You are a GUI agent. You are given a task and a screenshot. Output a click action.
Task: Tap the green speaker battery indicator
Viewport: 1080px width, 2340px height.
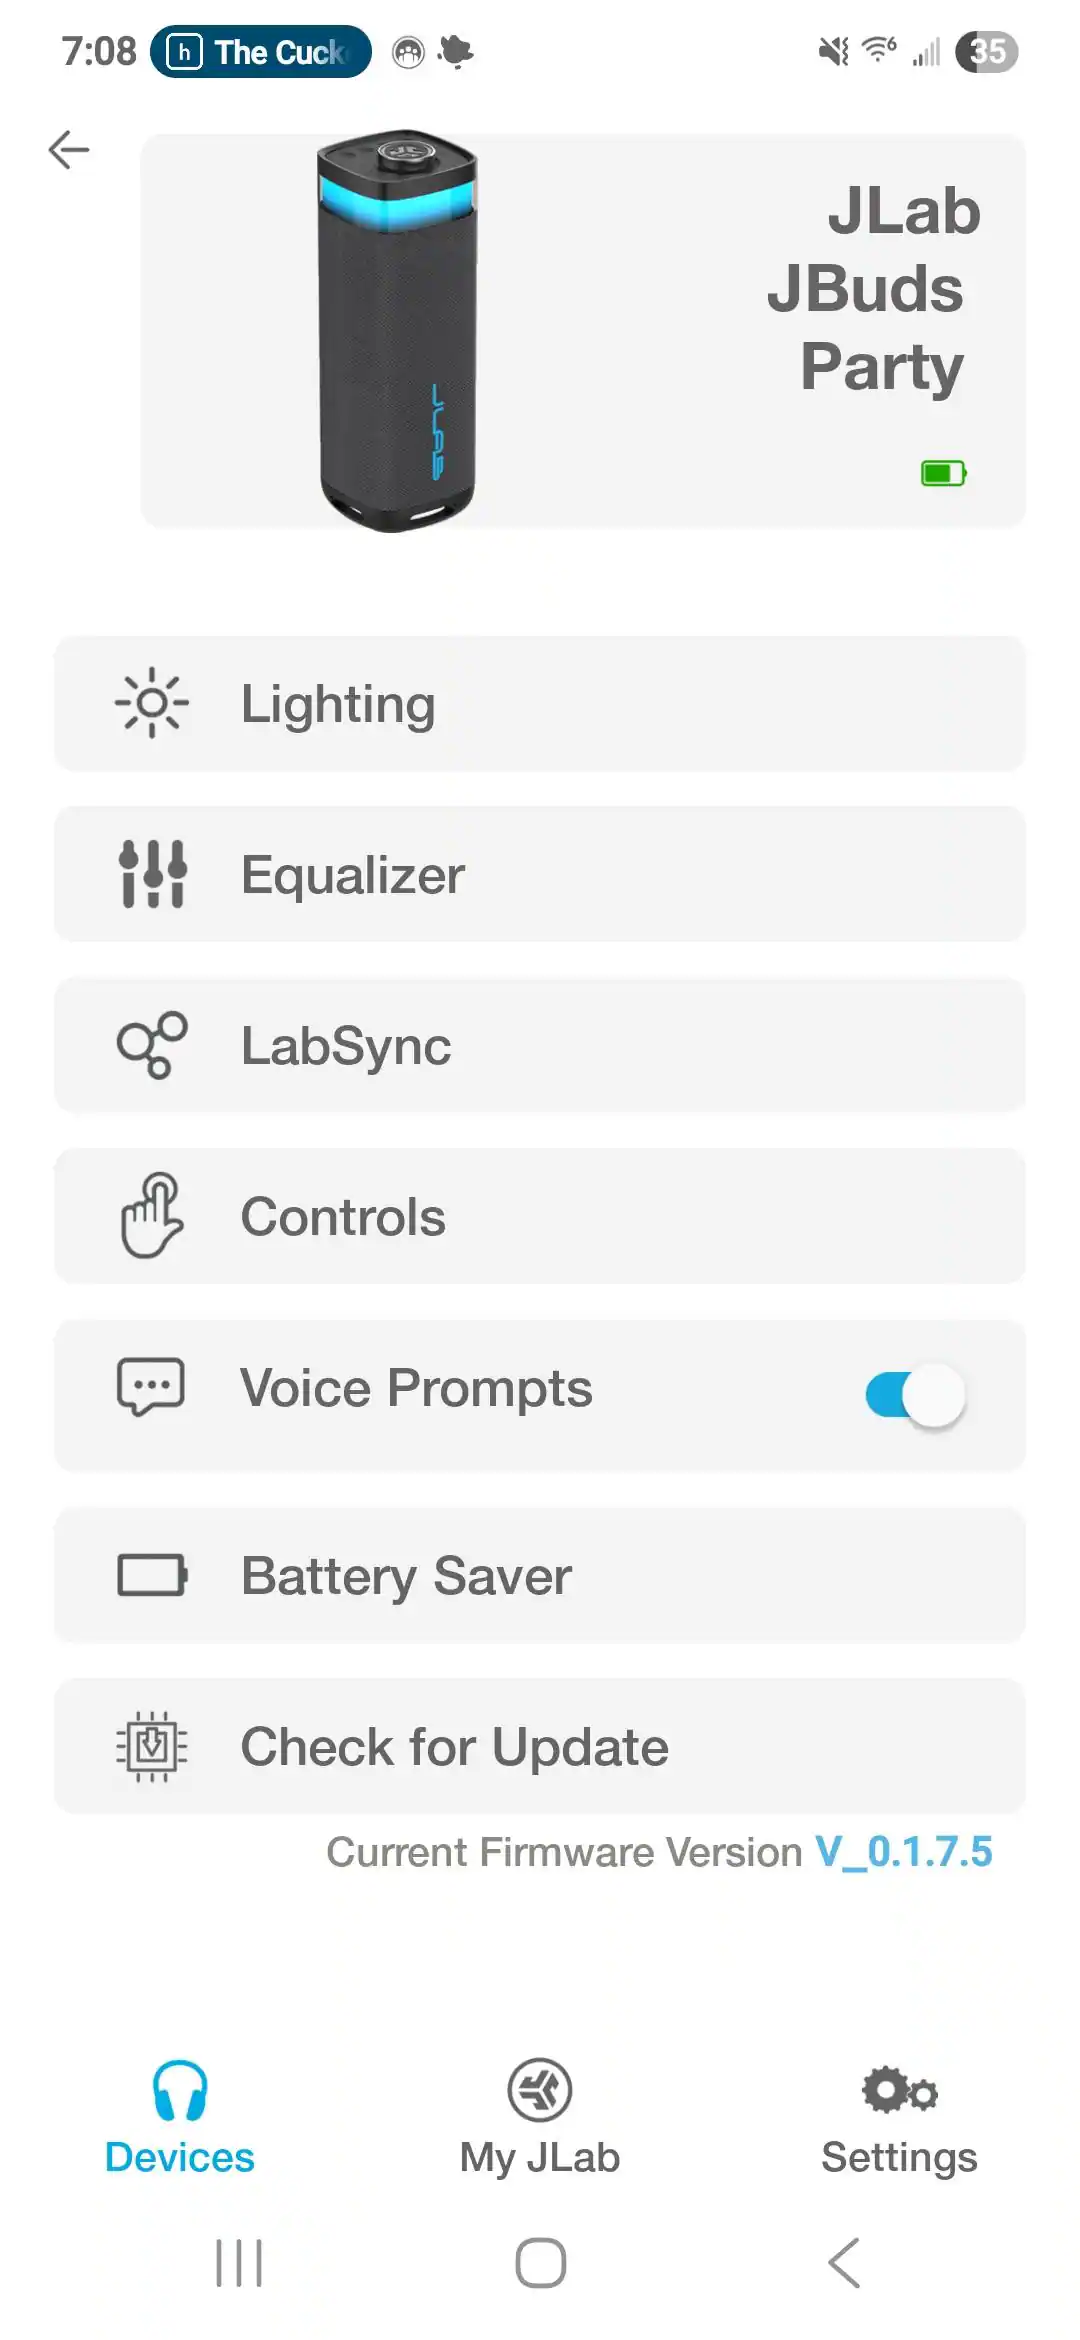943,473
